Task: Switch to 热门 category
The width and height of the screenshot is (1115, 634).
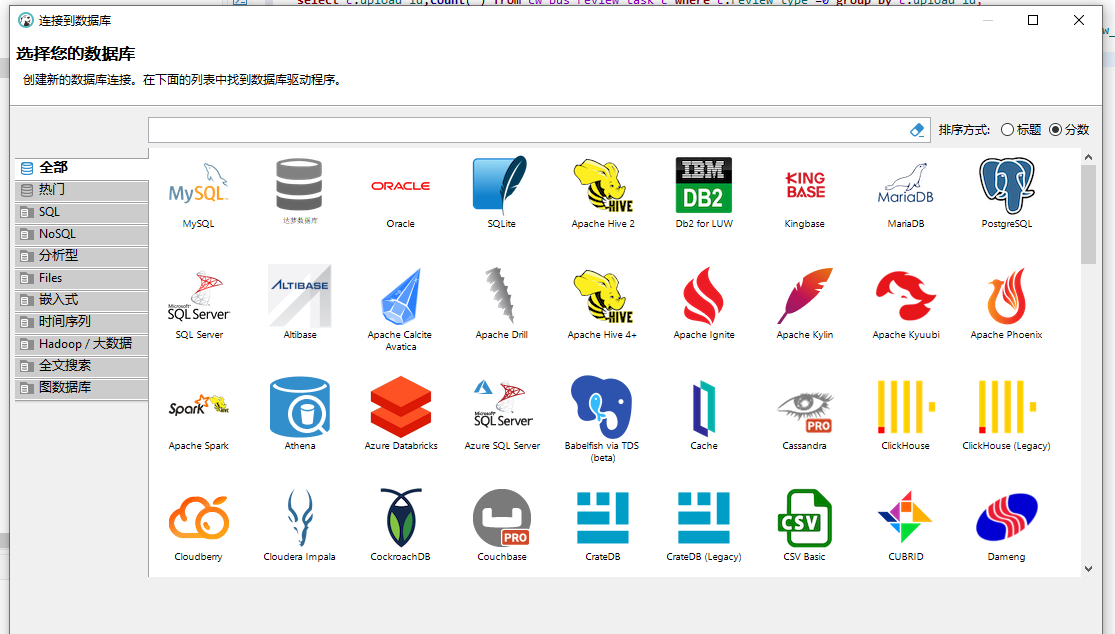Action: [82, 190]
